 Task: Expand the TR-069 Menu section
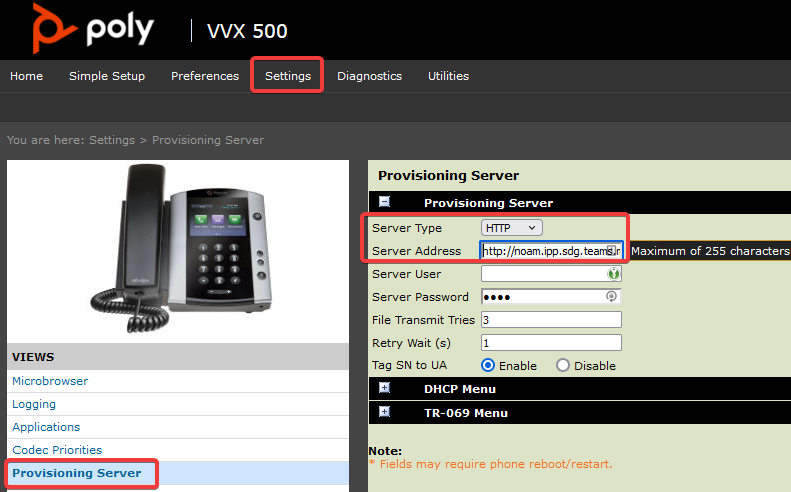pyautogui.click(x=384, y=412)
